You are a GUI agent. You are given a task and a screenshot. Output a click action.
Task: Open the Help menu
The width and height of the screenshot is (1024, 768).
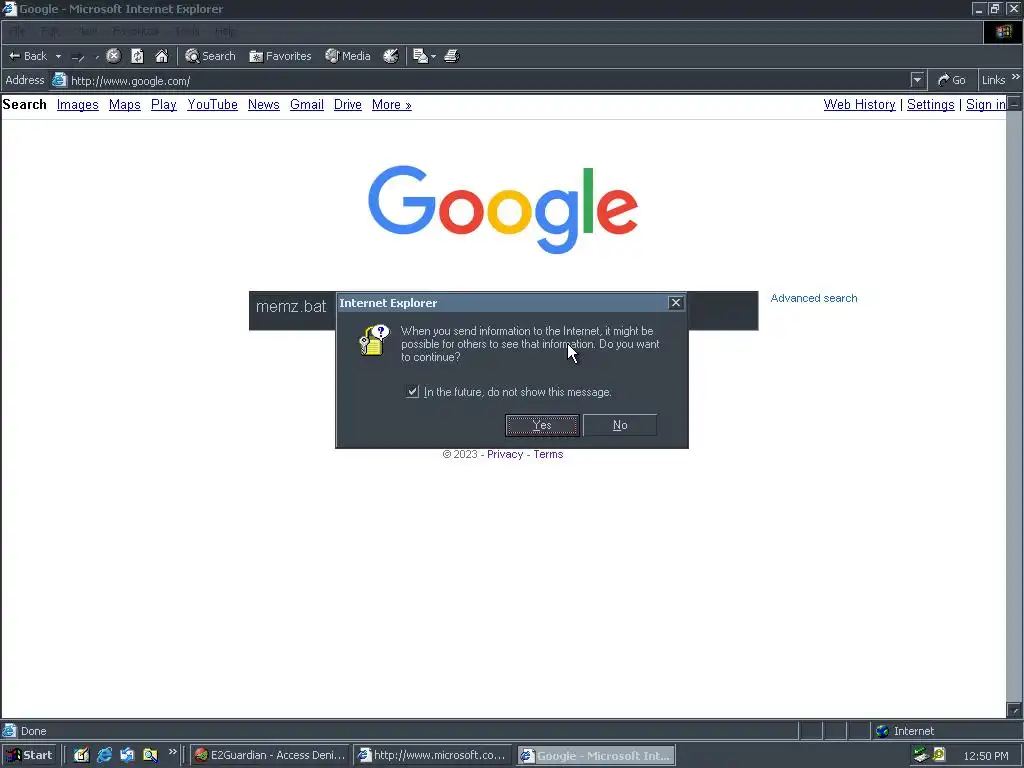click(x=225, y=31)
